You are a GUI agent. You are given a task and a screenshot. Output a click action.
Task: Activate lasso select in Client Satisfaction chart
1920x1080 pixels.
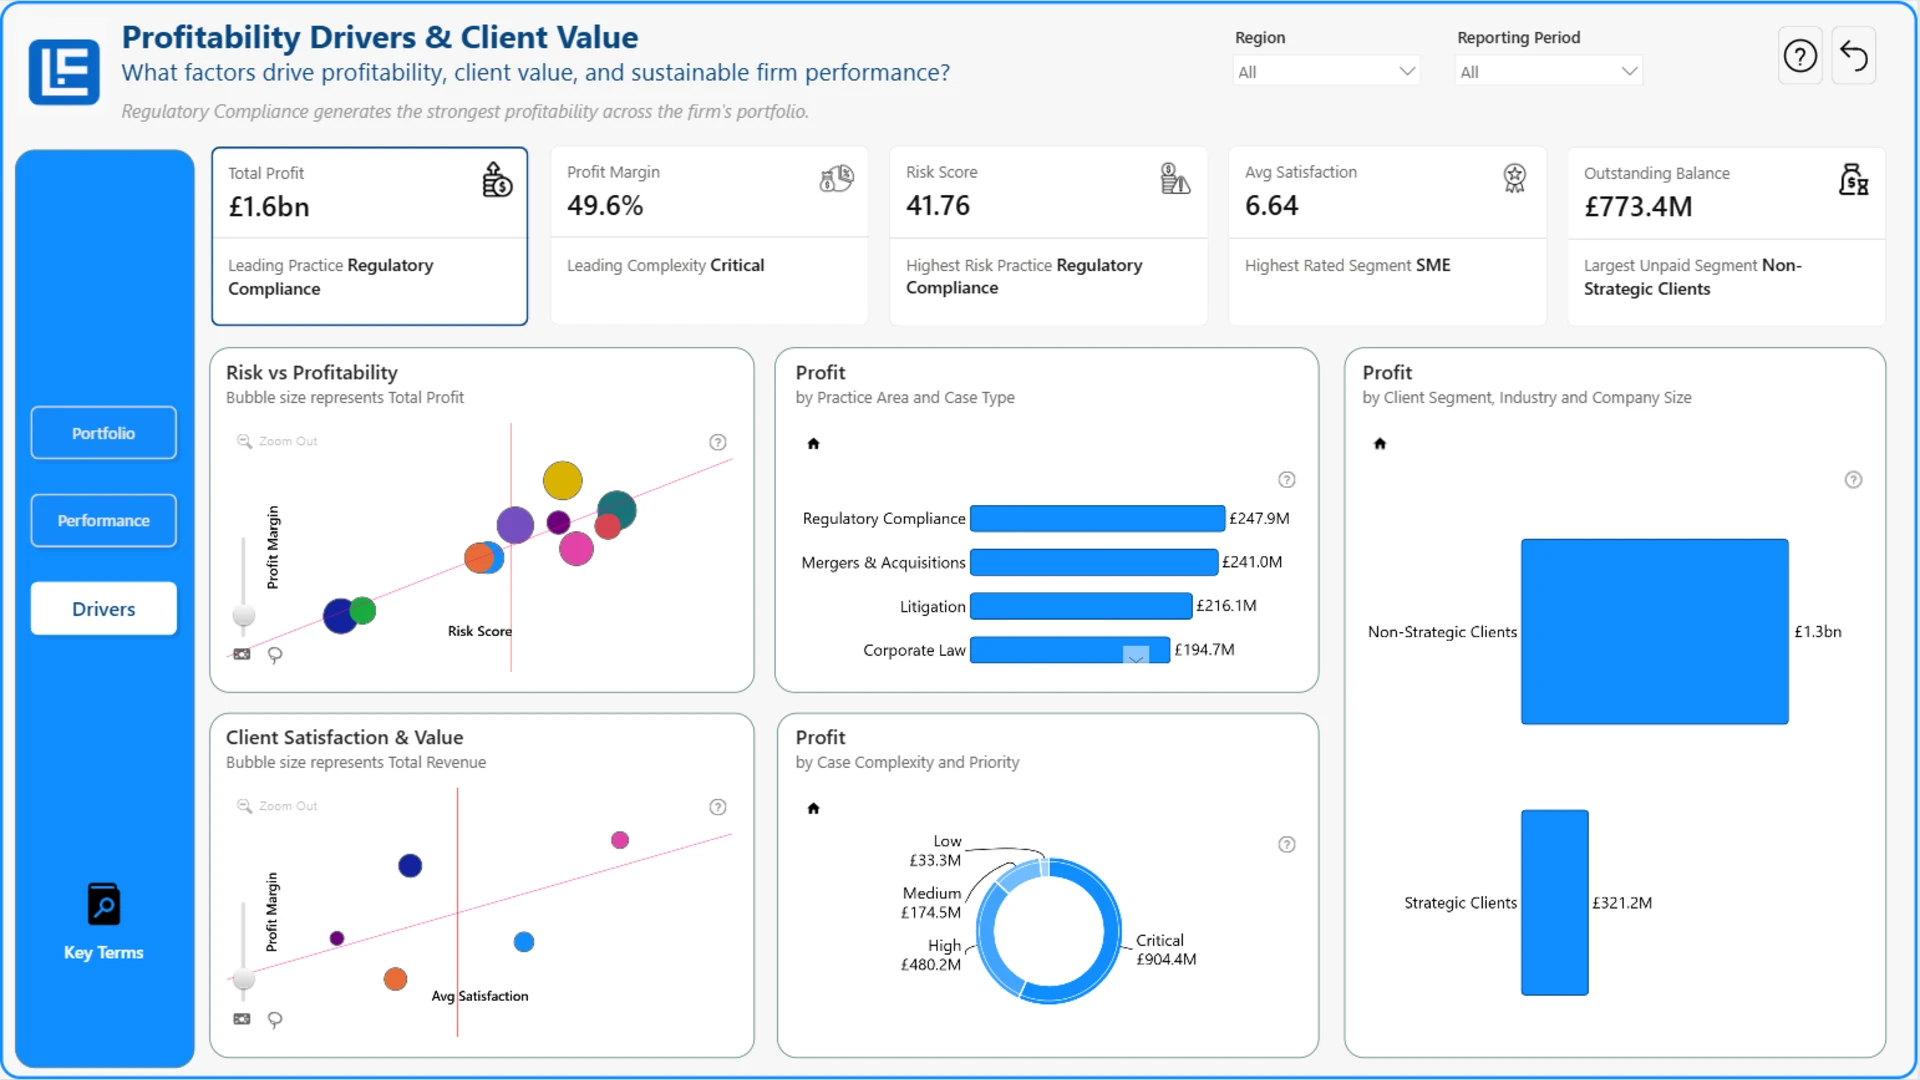click(x=275, y=1020)
